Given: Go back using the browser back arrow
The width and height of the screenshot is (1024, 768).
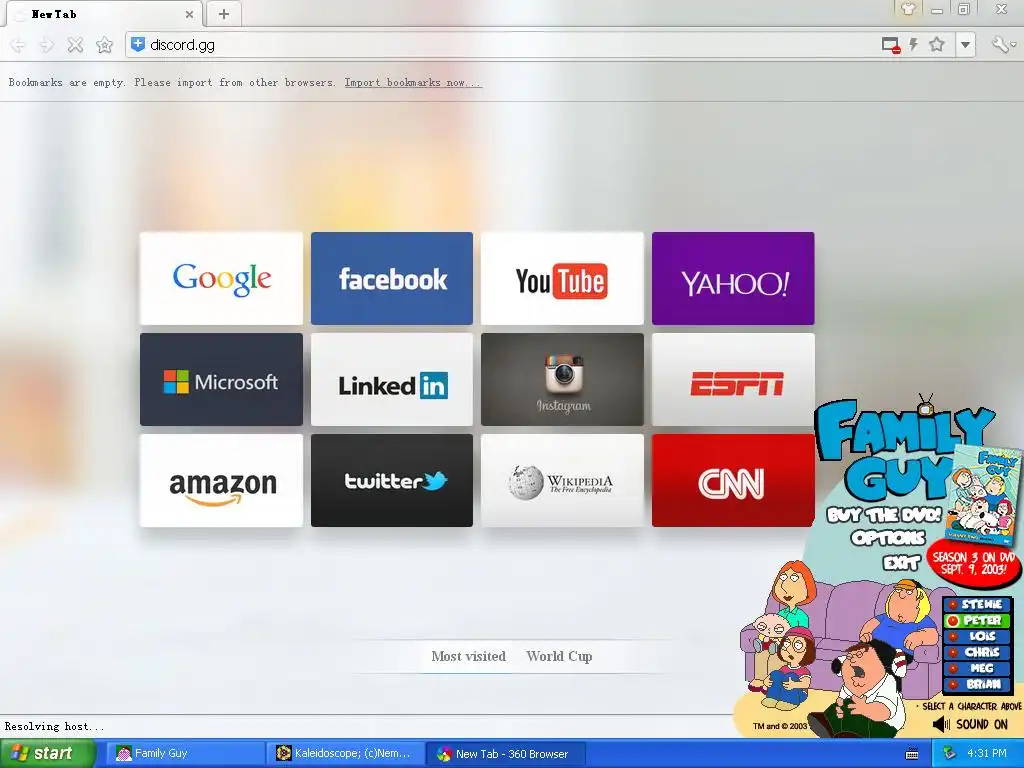Looking at the screenshot, I should tap(18, 45).
